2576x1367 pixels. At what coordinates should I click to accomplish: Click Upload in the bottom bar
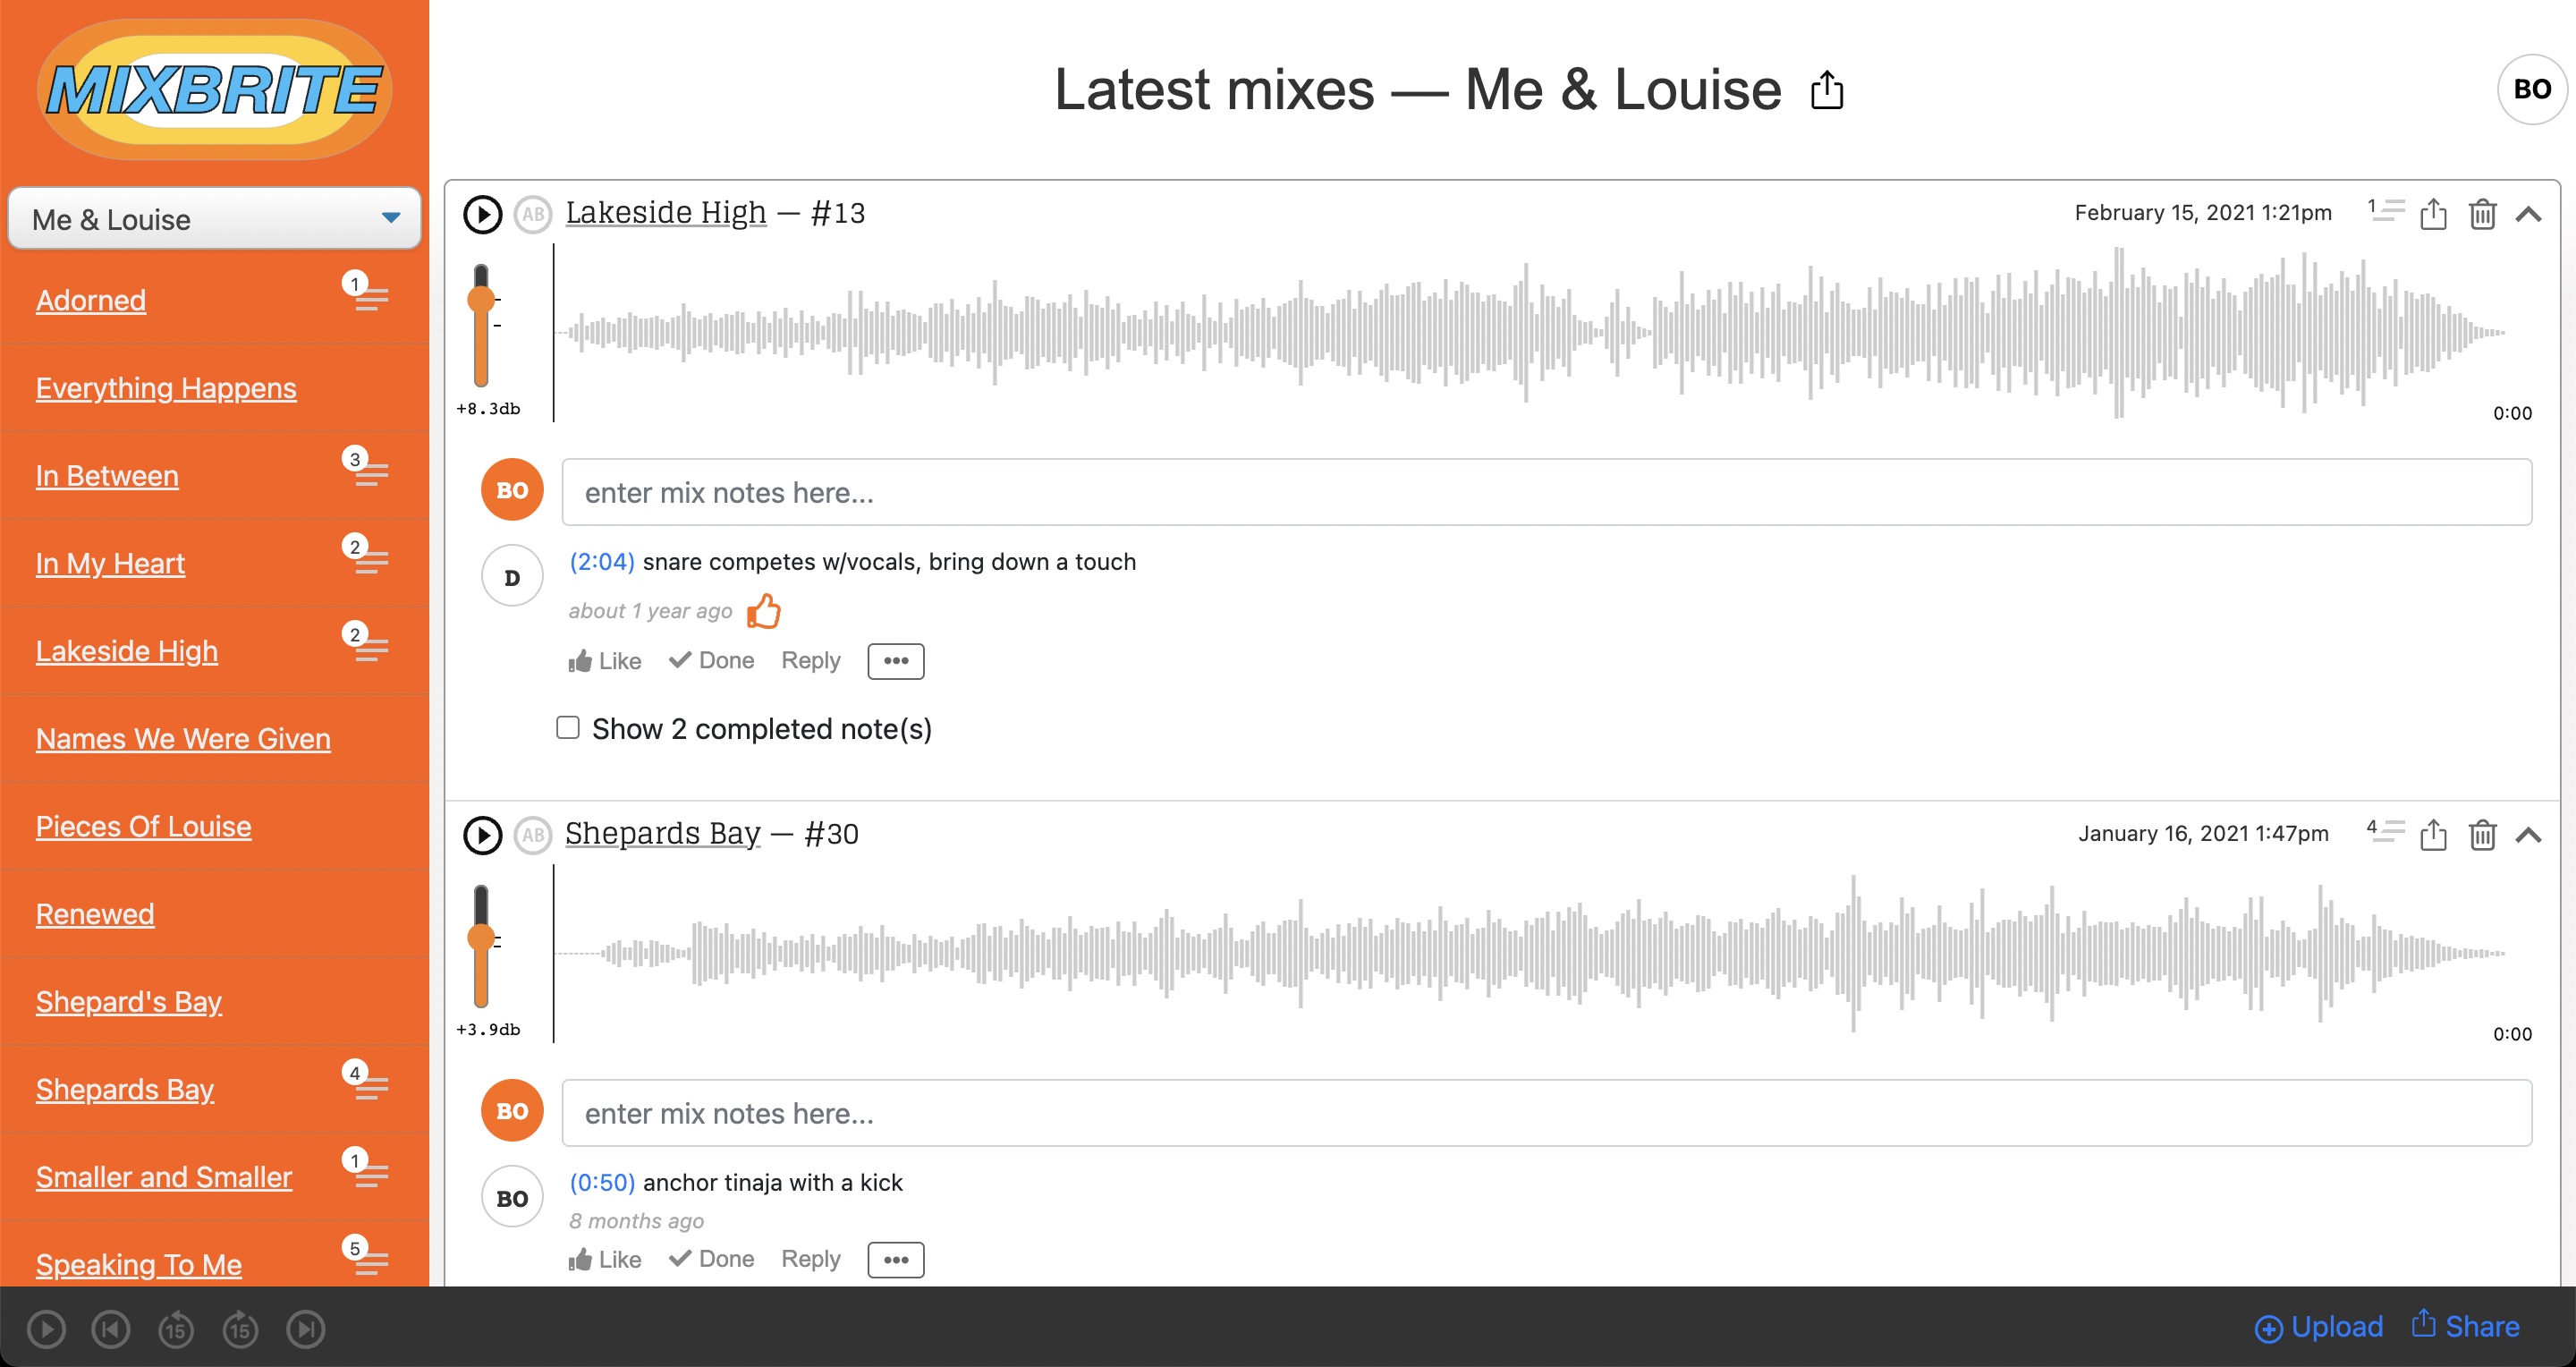point(2319,1327)
